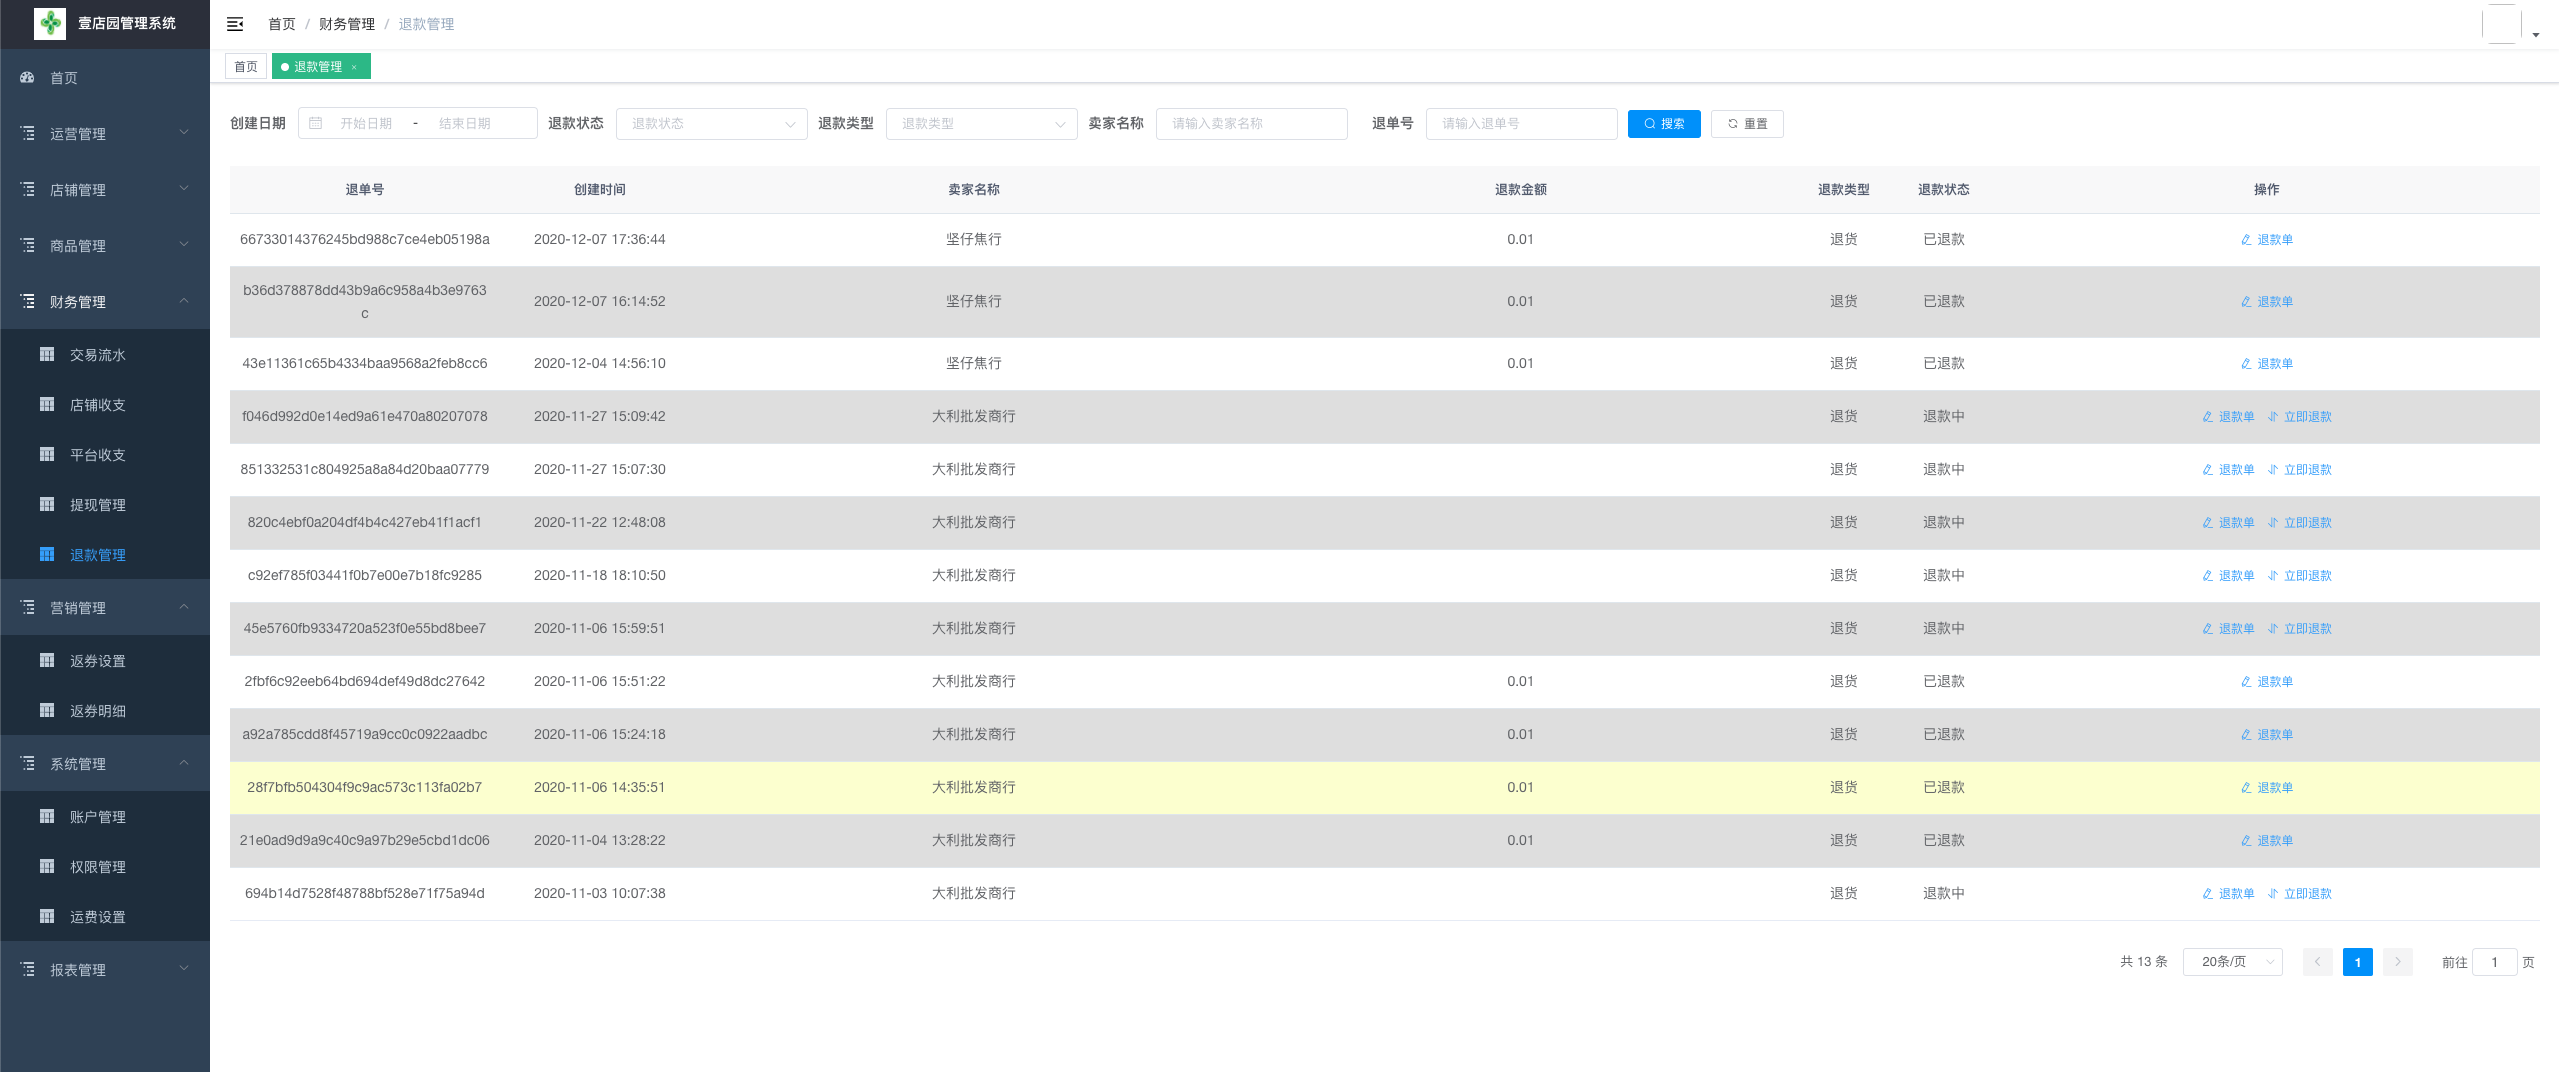Collapse 财务管理 sidebar menu
This screenshot has height=1072, width=2559.
coord(105,302)
